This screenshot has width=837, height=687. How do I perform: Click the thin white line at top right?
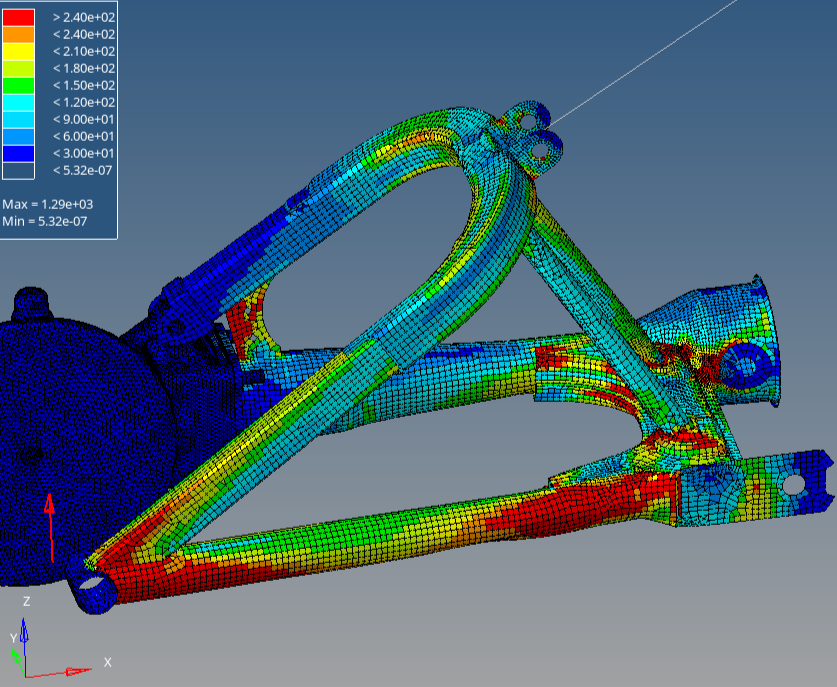650,60
